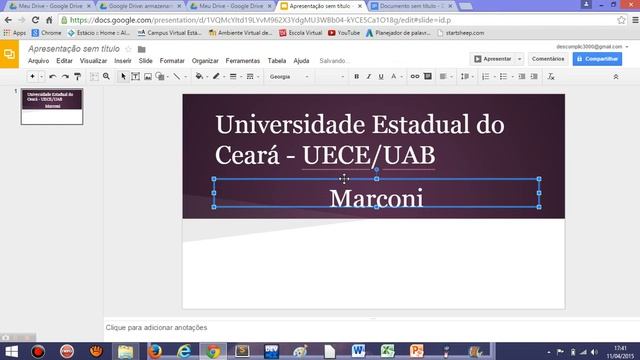Insert a link with chain icon
Image resolution: width=640 pixels, height=360 pixels.
point(415,76)
